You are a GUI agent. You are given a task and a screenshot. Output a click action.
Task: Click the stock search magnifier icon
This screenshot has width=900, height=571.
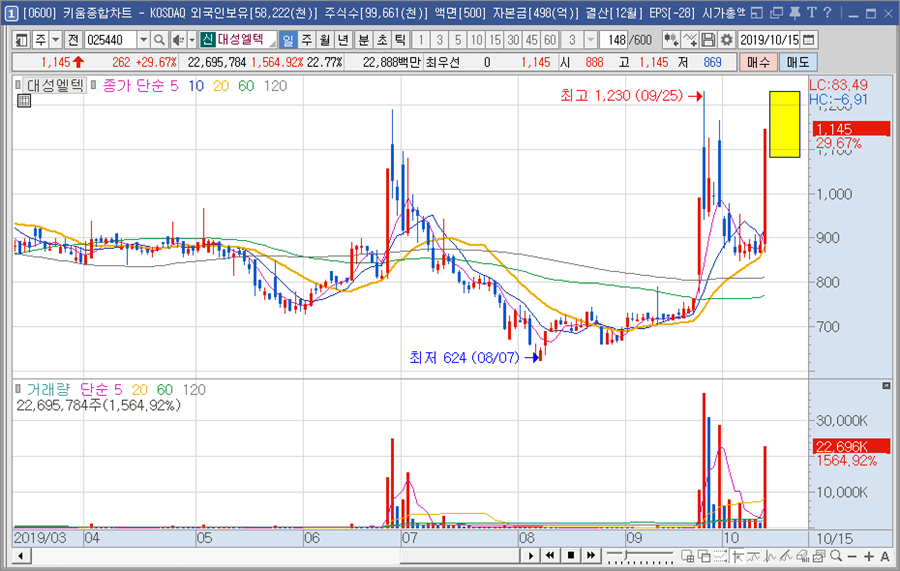pyautogui.click(x=160, y=40)
